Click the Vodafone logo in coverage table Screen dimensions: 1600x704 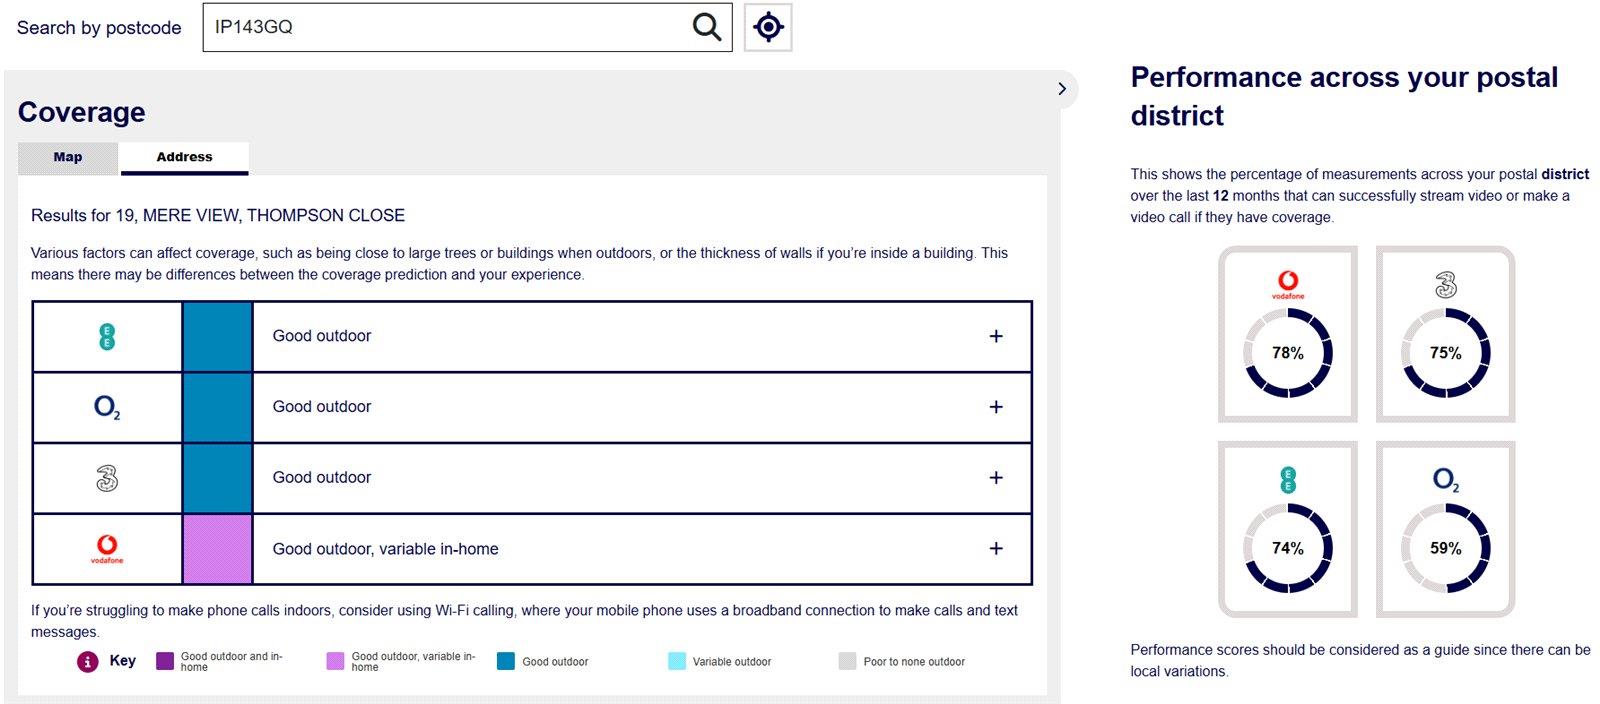107,549
